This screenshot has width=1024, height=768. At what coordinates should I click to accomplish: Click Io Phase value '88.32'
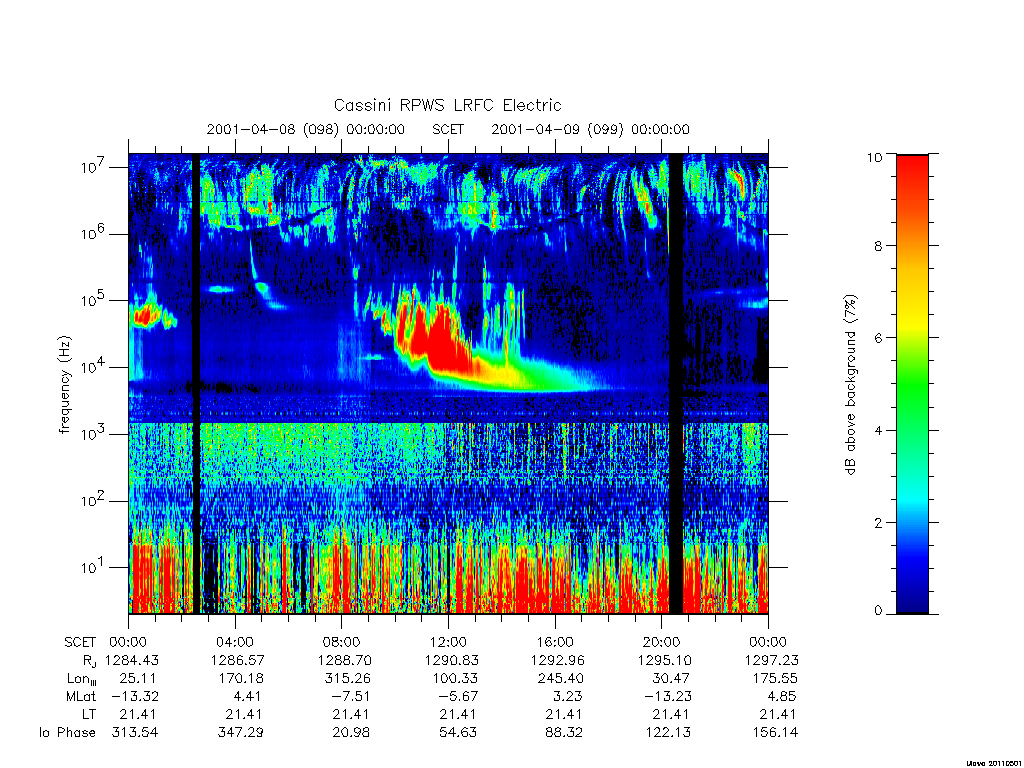point(564,733)
